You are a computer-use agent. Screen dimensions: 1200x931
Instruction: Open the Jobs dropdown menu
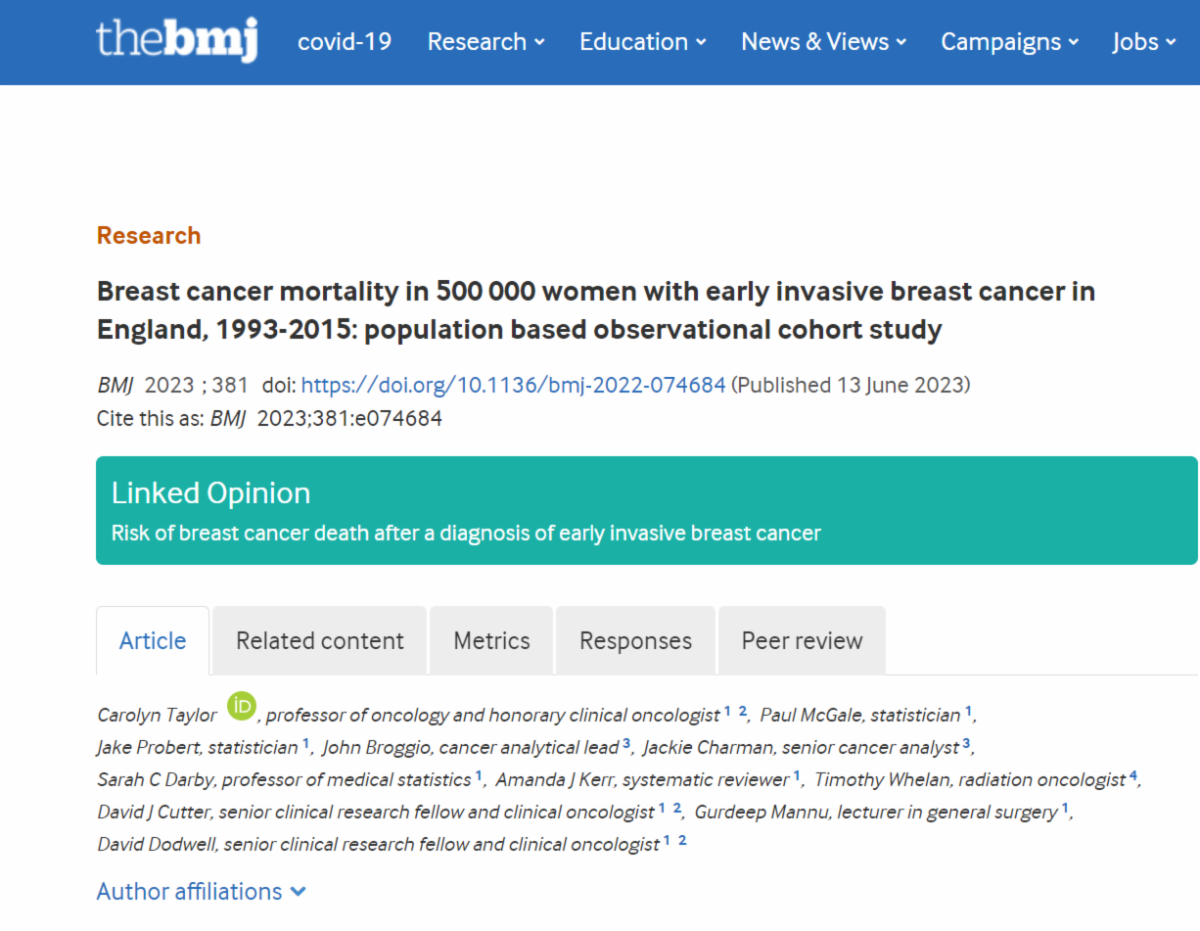click(1144, 42)
